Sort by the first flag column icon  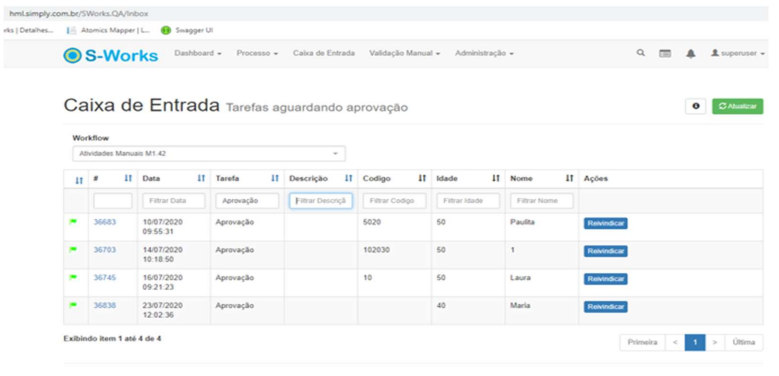coord(78,180)
